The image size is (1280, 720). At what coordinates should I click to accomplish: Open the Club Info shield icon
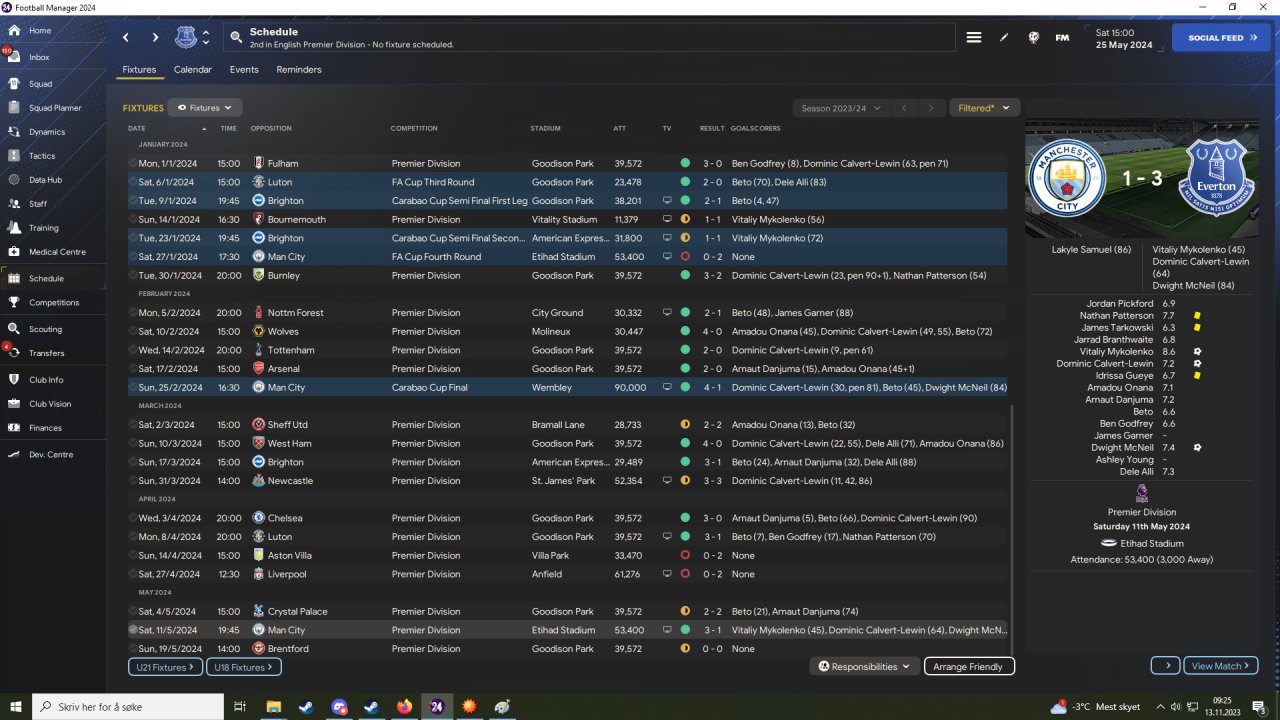[14, 380]
